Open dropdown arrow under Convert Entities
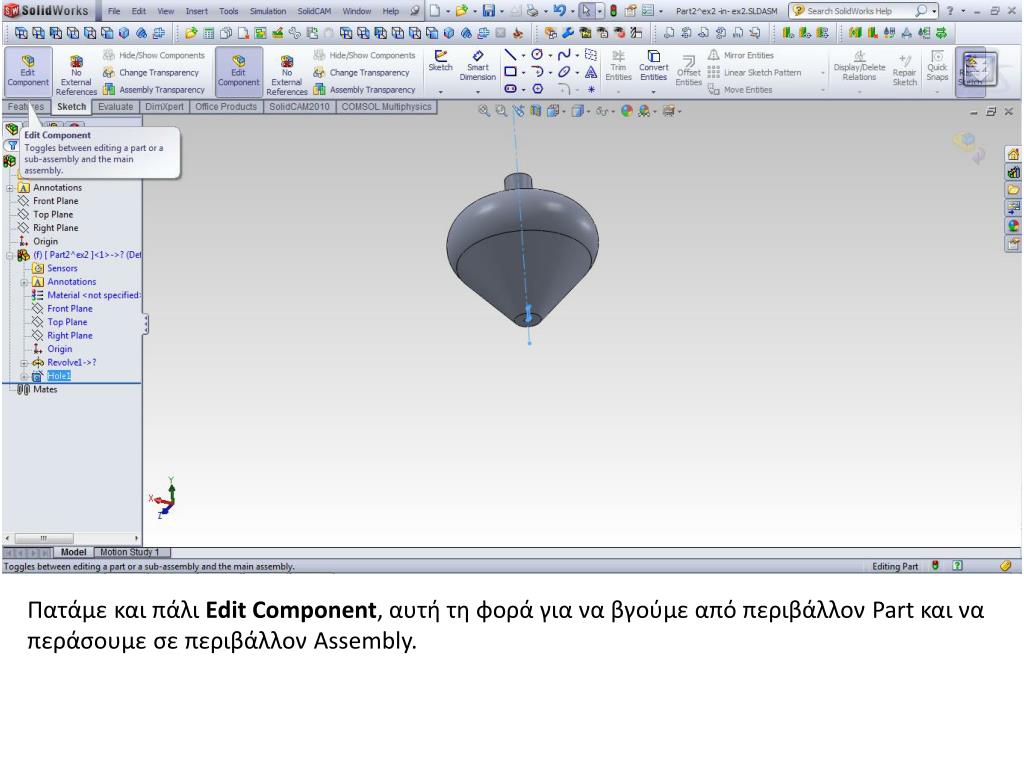Image resolution: width=1024 pixels, height=768 pixels. [653, 92]
